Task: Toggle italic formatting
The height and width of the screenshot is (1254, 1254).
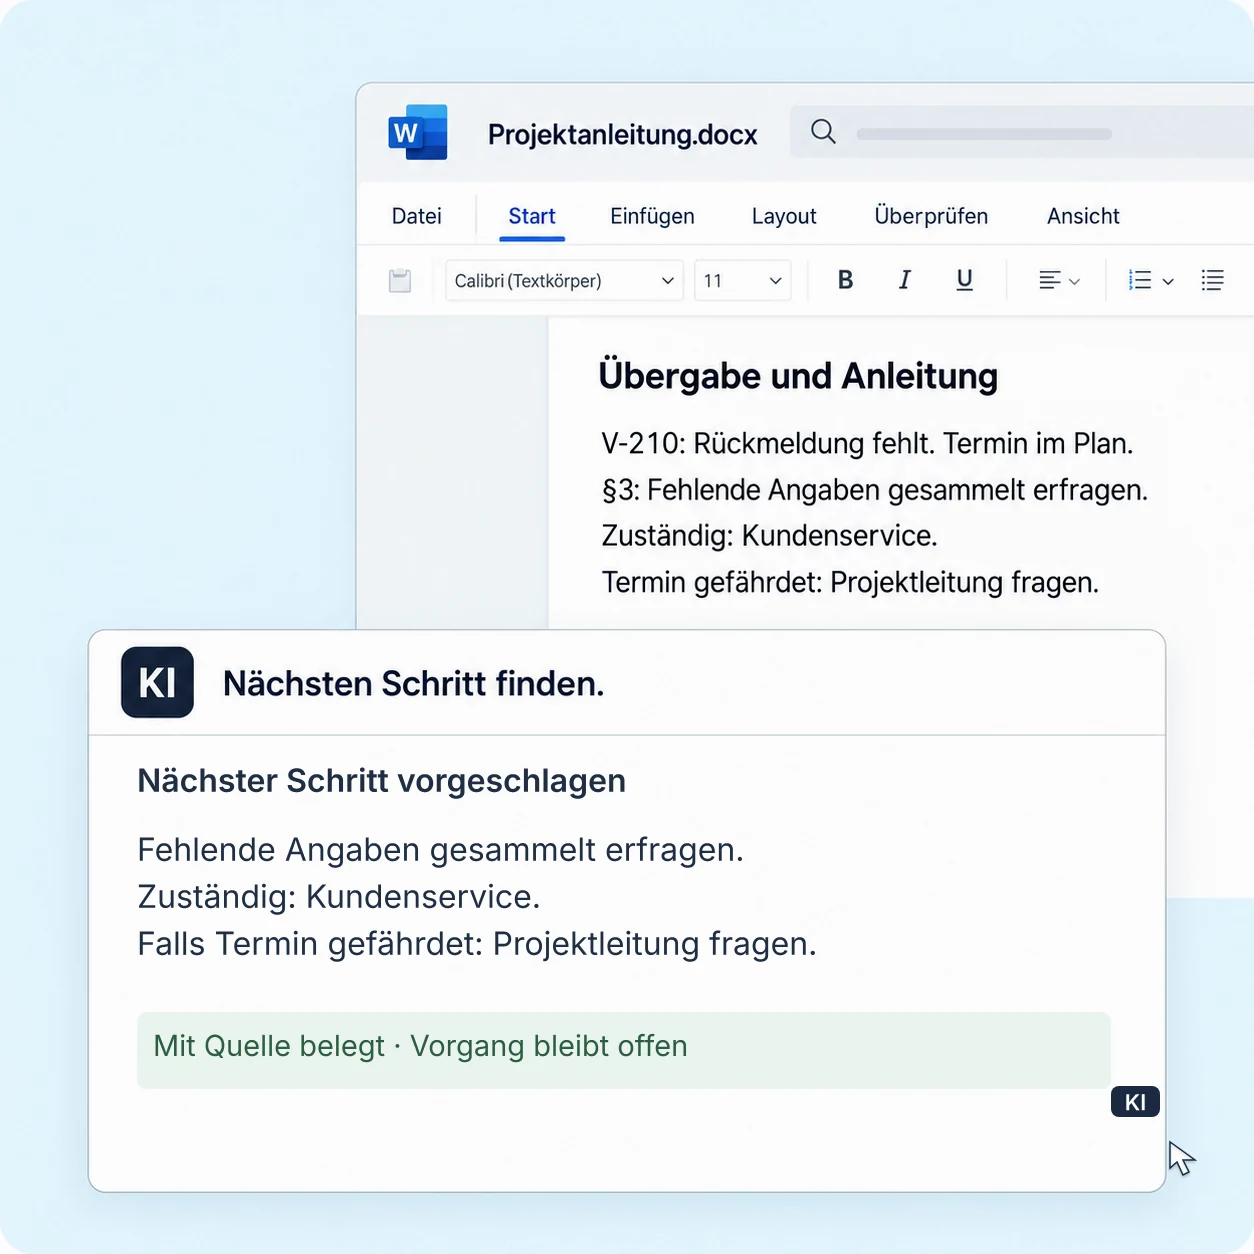Action: (x=904, y=280)
